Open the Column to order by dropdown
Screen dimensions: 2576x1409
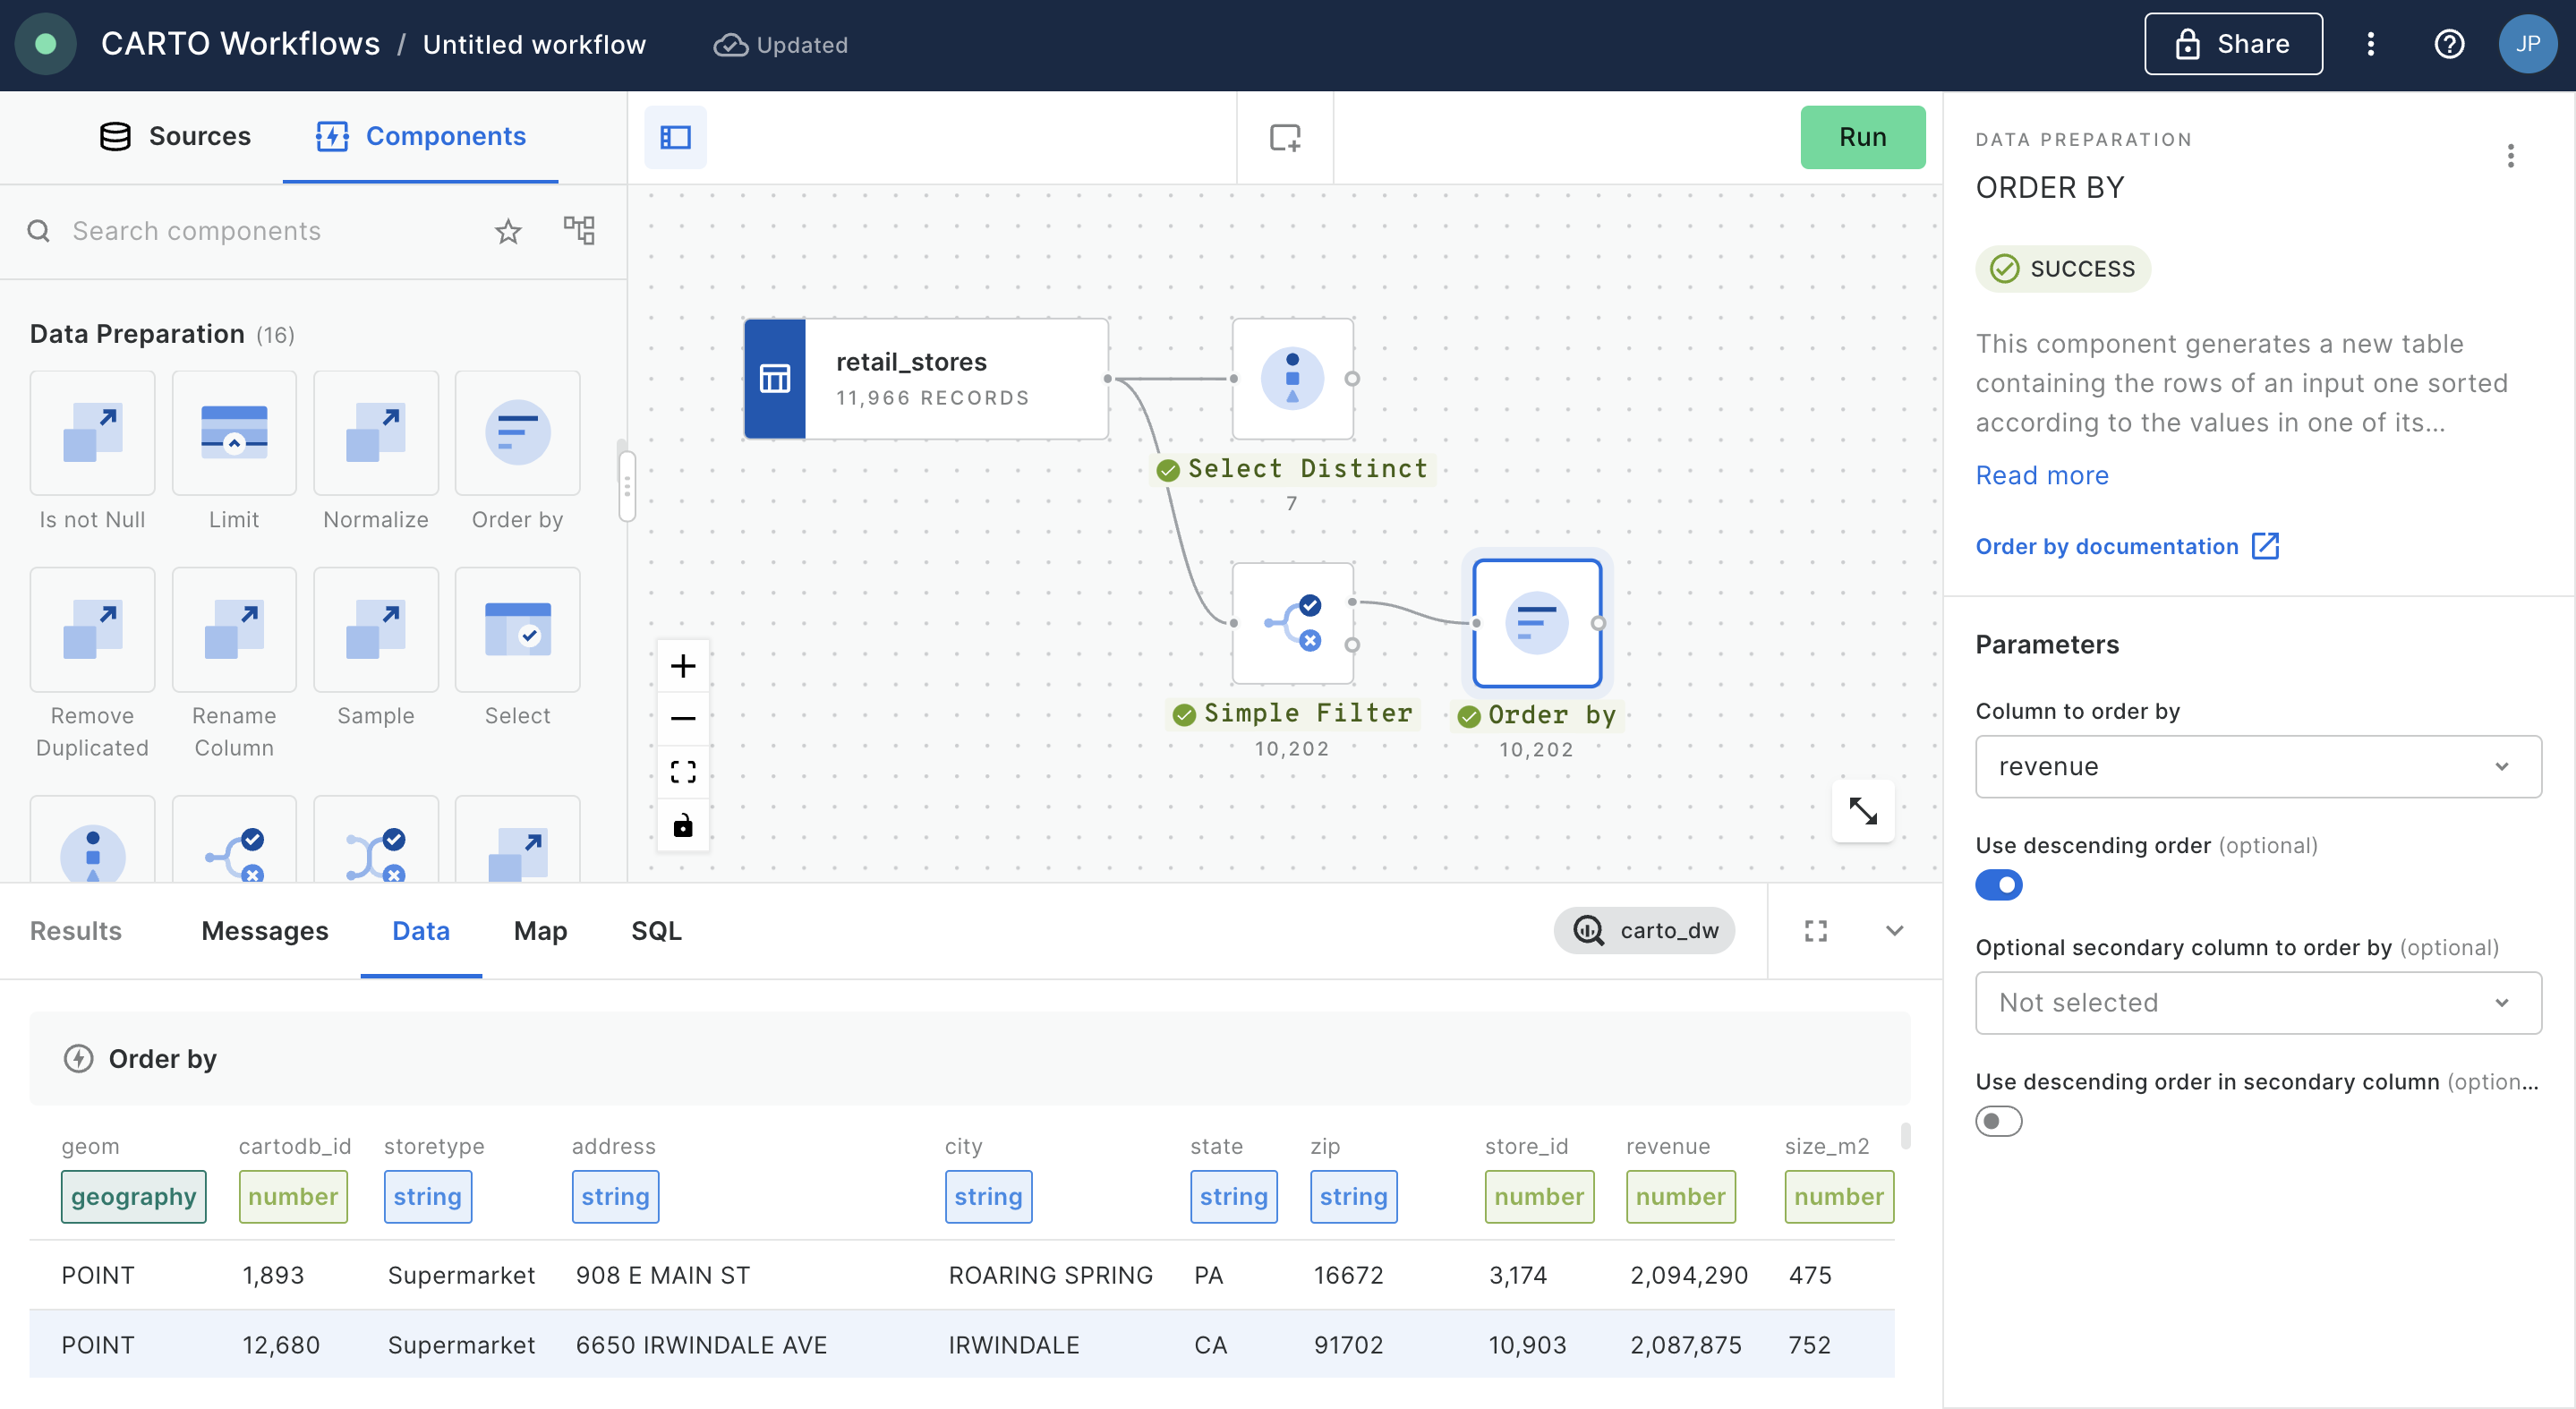2257,766
